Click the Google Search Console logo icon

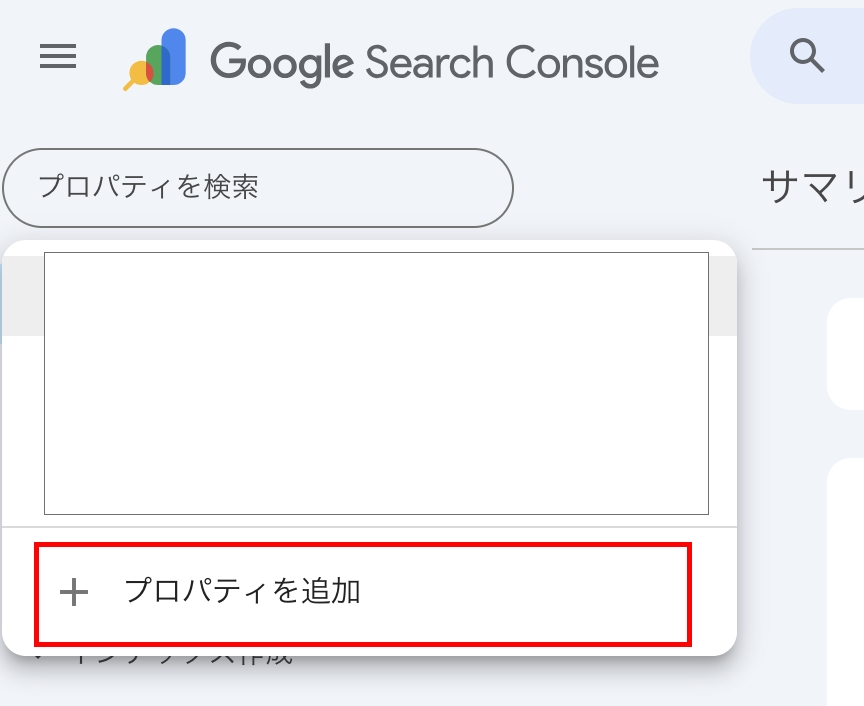click(x=156, y=60)
